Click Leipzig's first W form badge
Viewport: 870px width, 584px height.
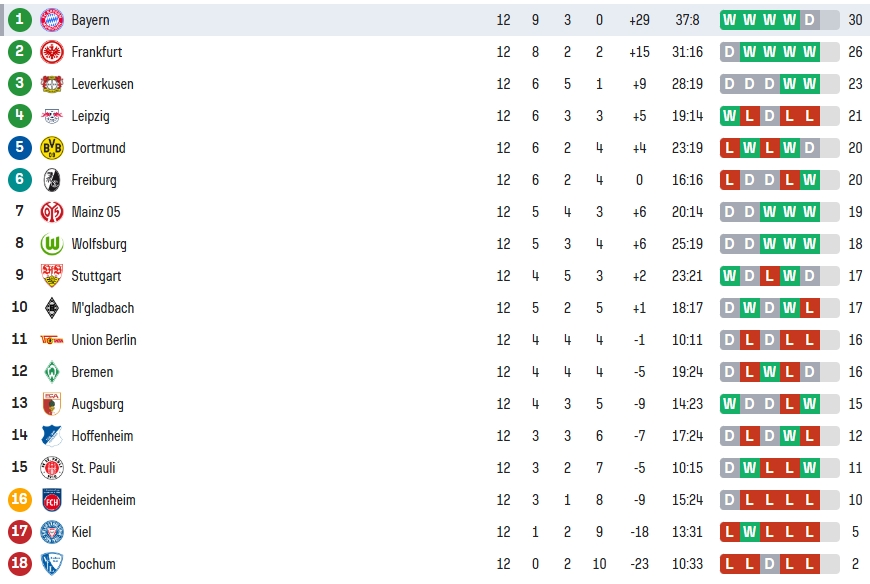click(x=730, y=116)
